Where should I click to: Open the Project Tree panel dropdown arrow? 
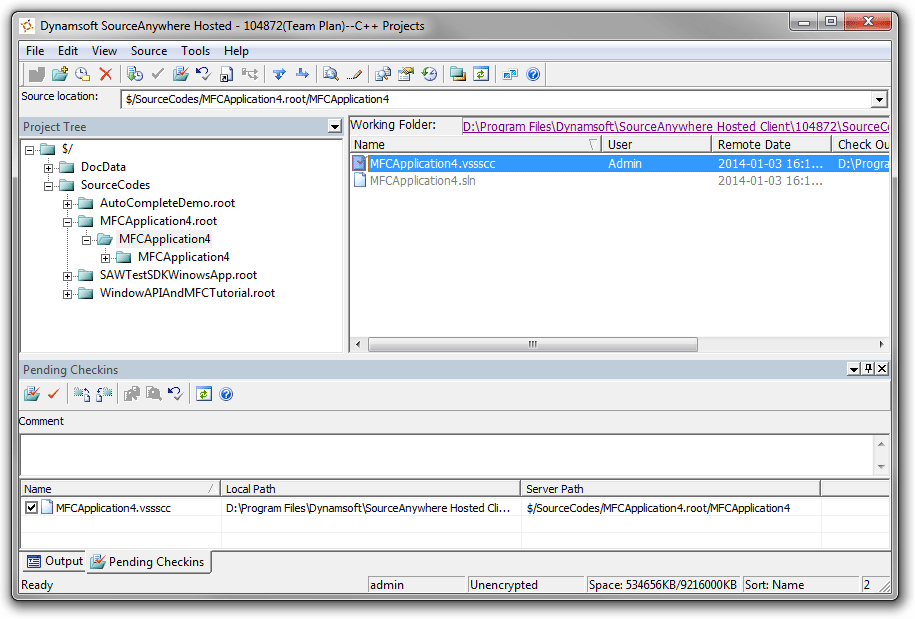point(334,127)
